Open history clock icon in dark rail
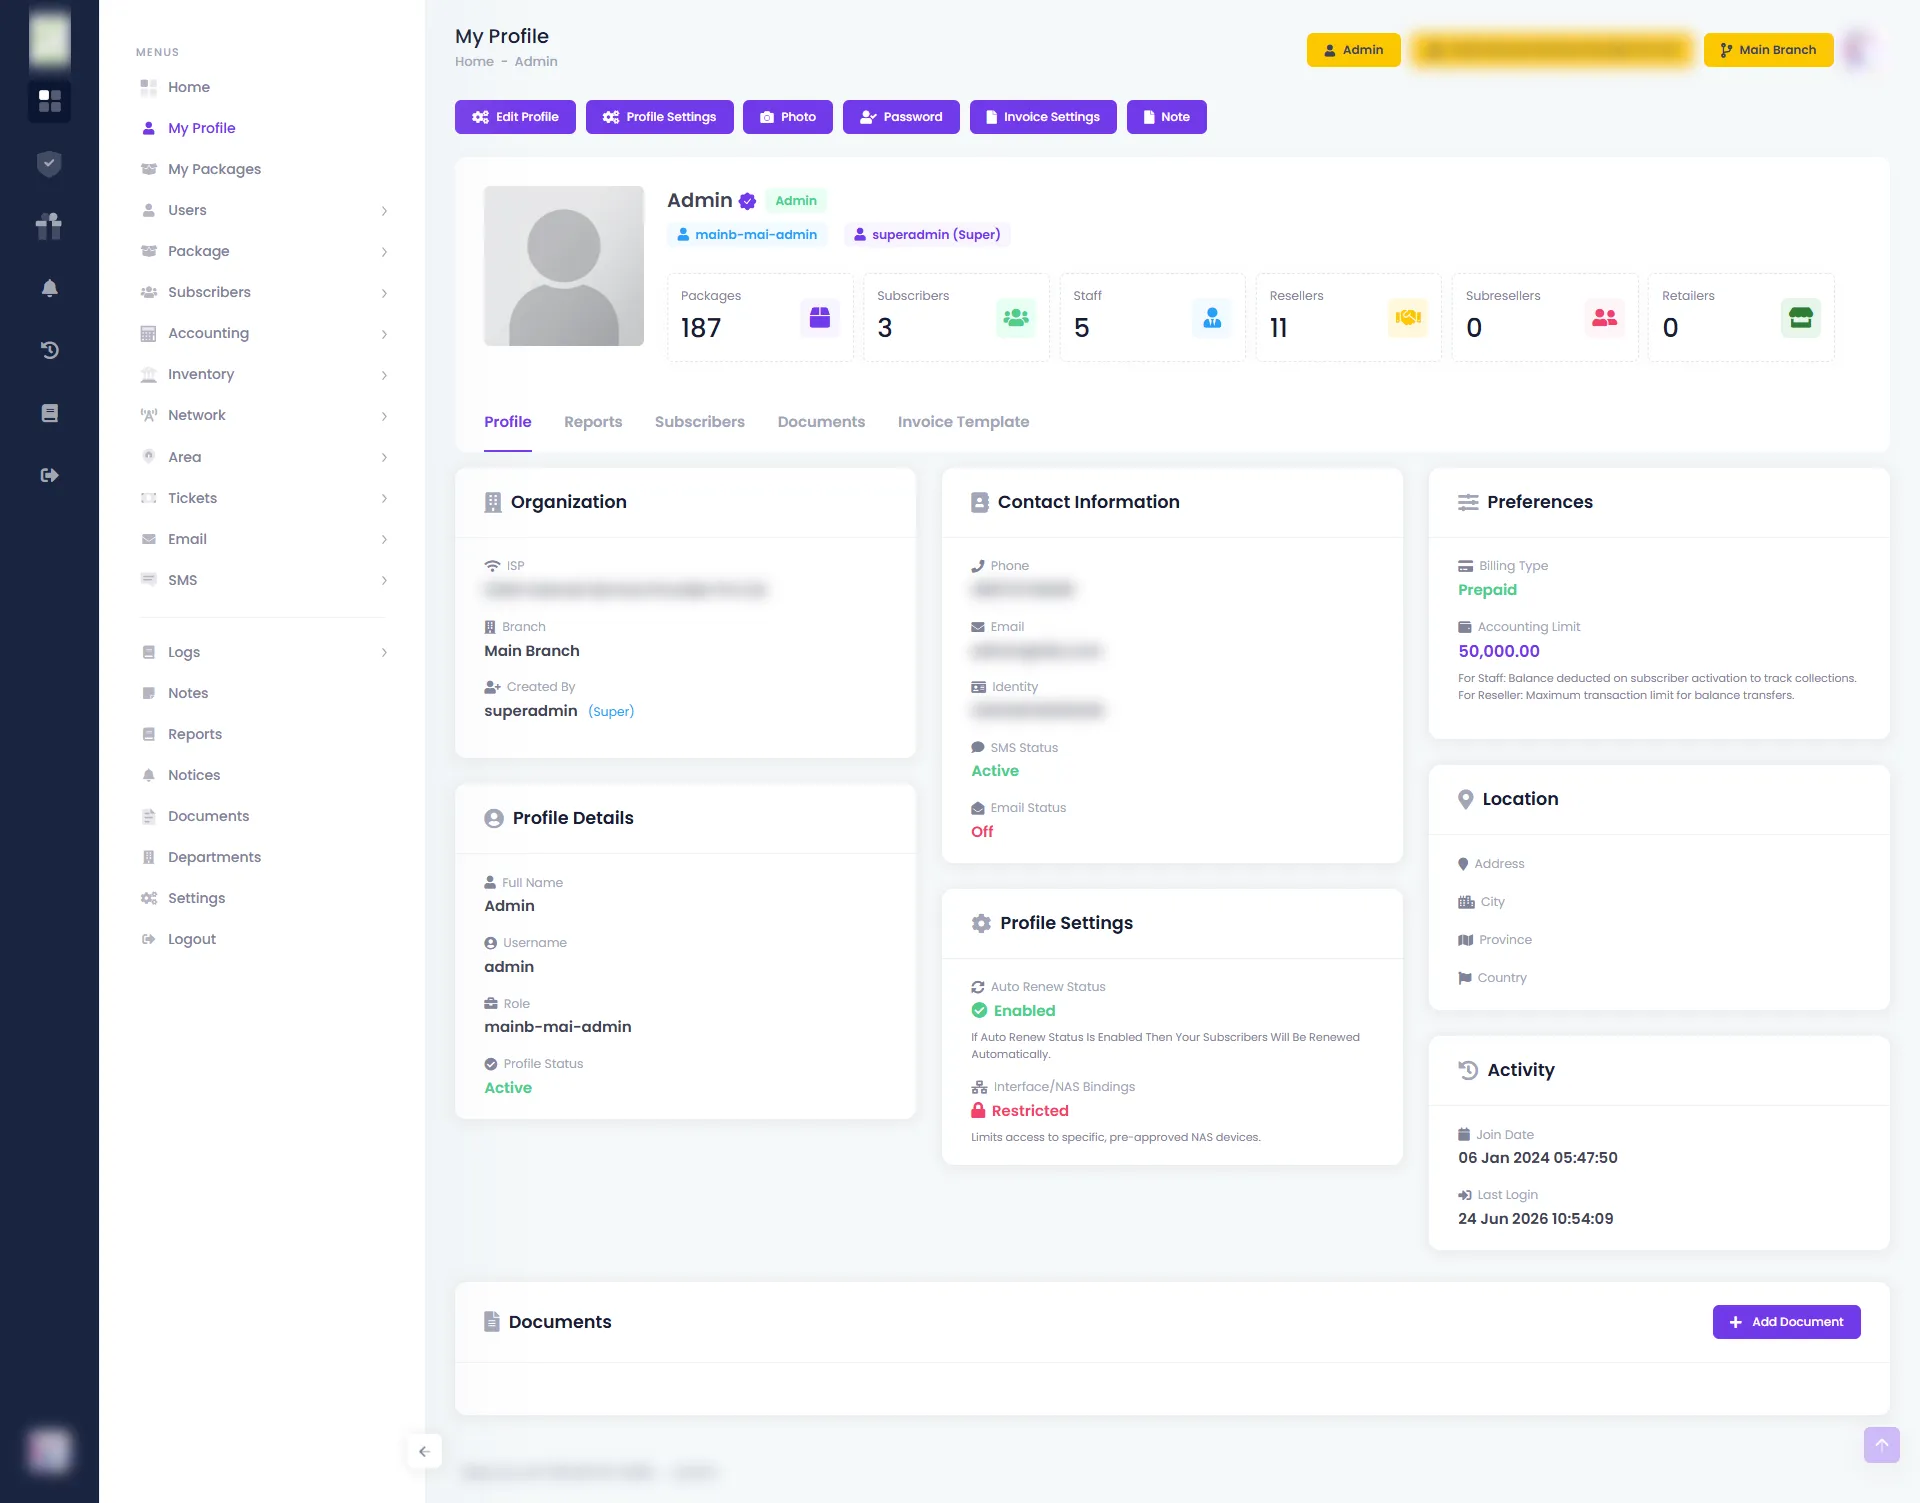1920x1503 pixels. (49, 350)
